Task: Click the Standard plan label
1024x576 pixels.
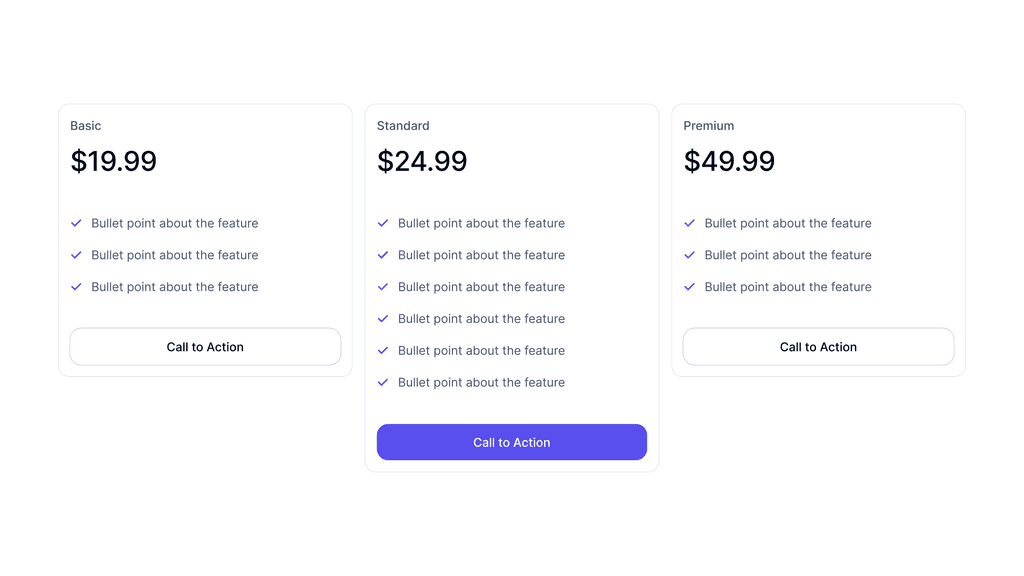Action: tap(403, 126)
